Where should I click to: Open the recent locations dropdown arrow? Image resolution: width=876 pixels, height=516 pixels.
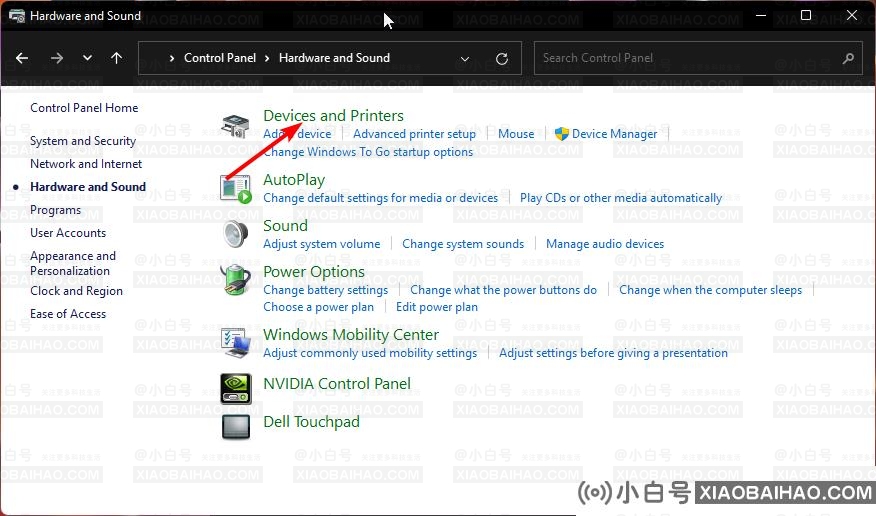(x=87, y=58)
